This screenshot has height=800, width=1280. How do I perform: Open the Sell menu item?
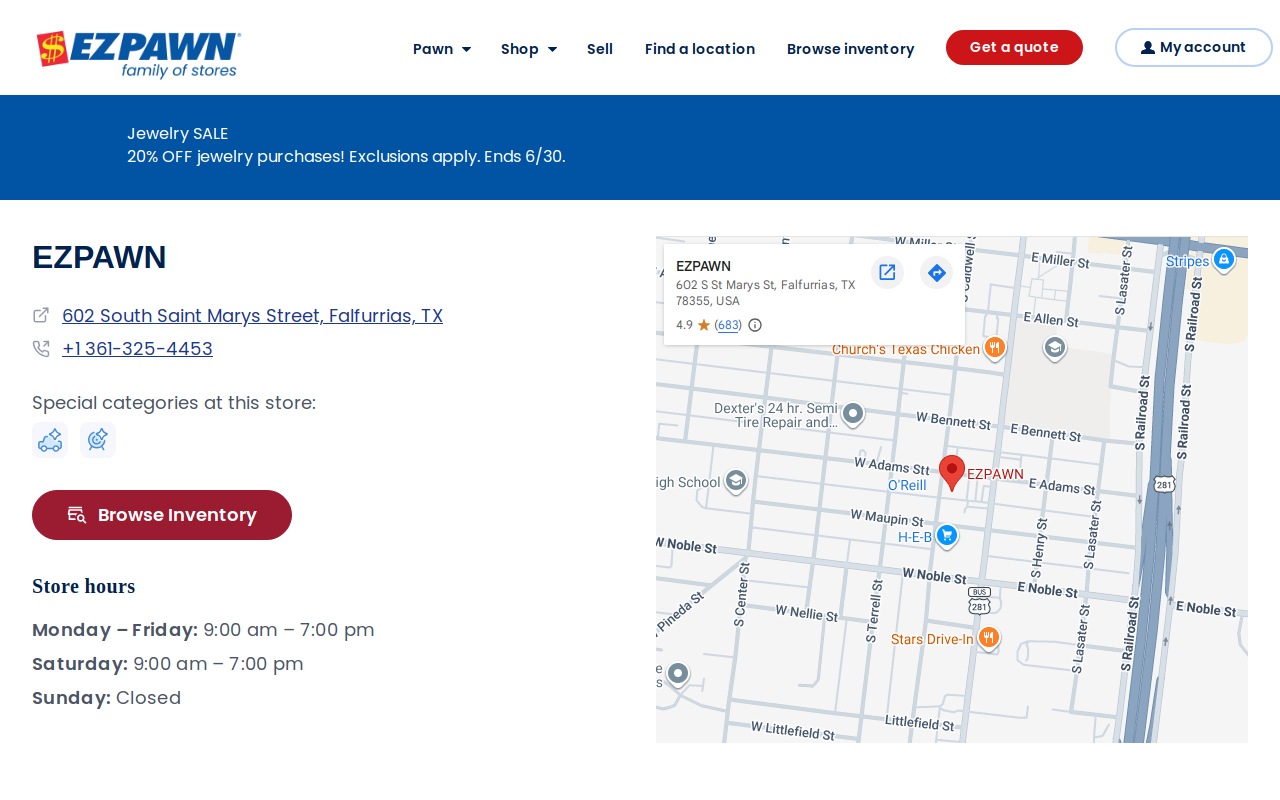click(x=600, y=49)
